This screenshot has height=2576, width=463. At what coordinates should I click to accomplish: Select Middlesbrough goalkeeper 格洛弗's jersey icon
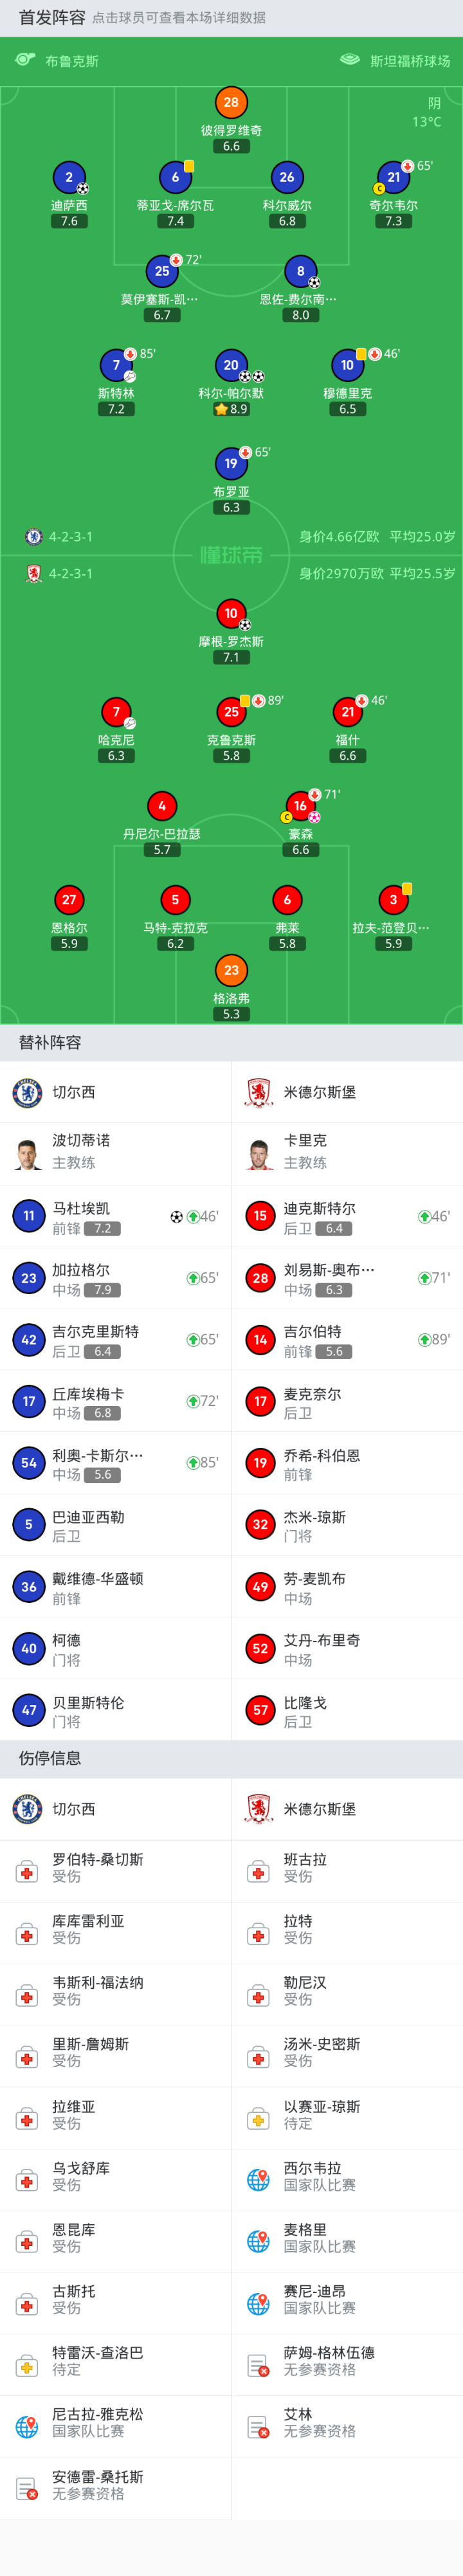point(231,969)
